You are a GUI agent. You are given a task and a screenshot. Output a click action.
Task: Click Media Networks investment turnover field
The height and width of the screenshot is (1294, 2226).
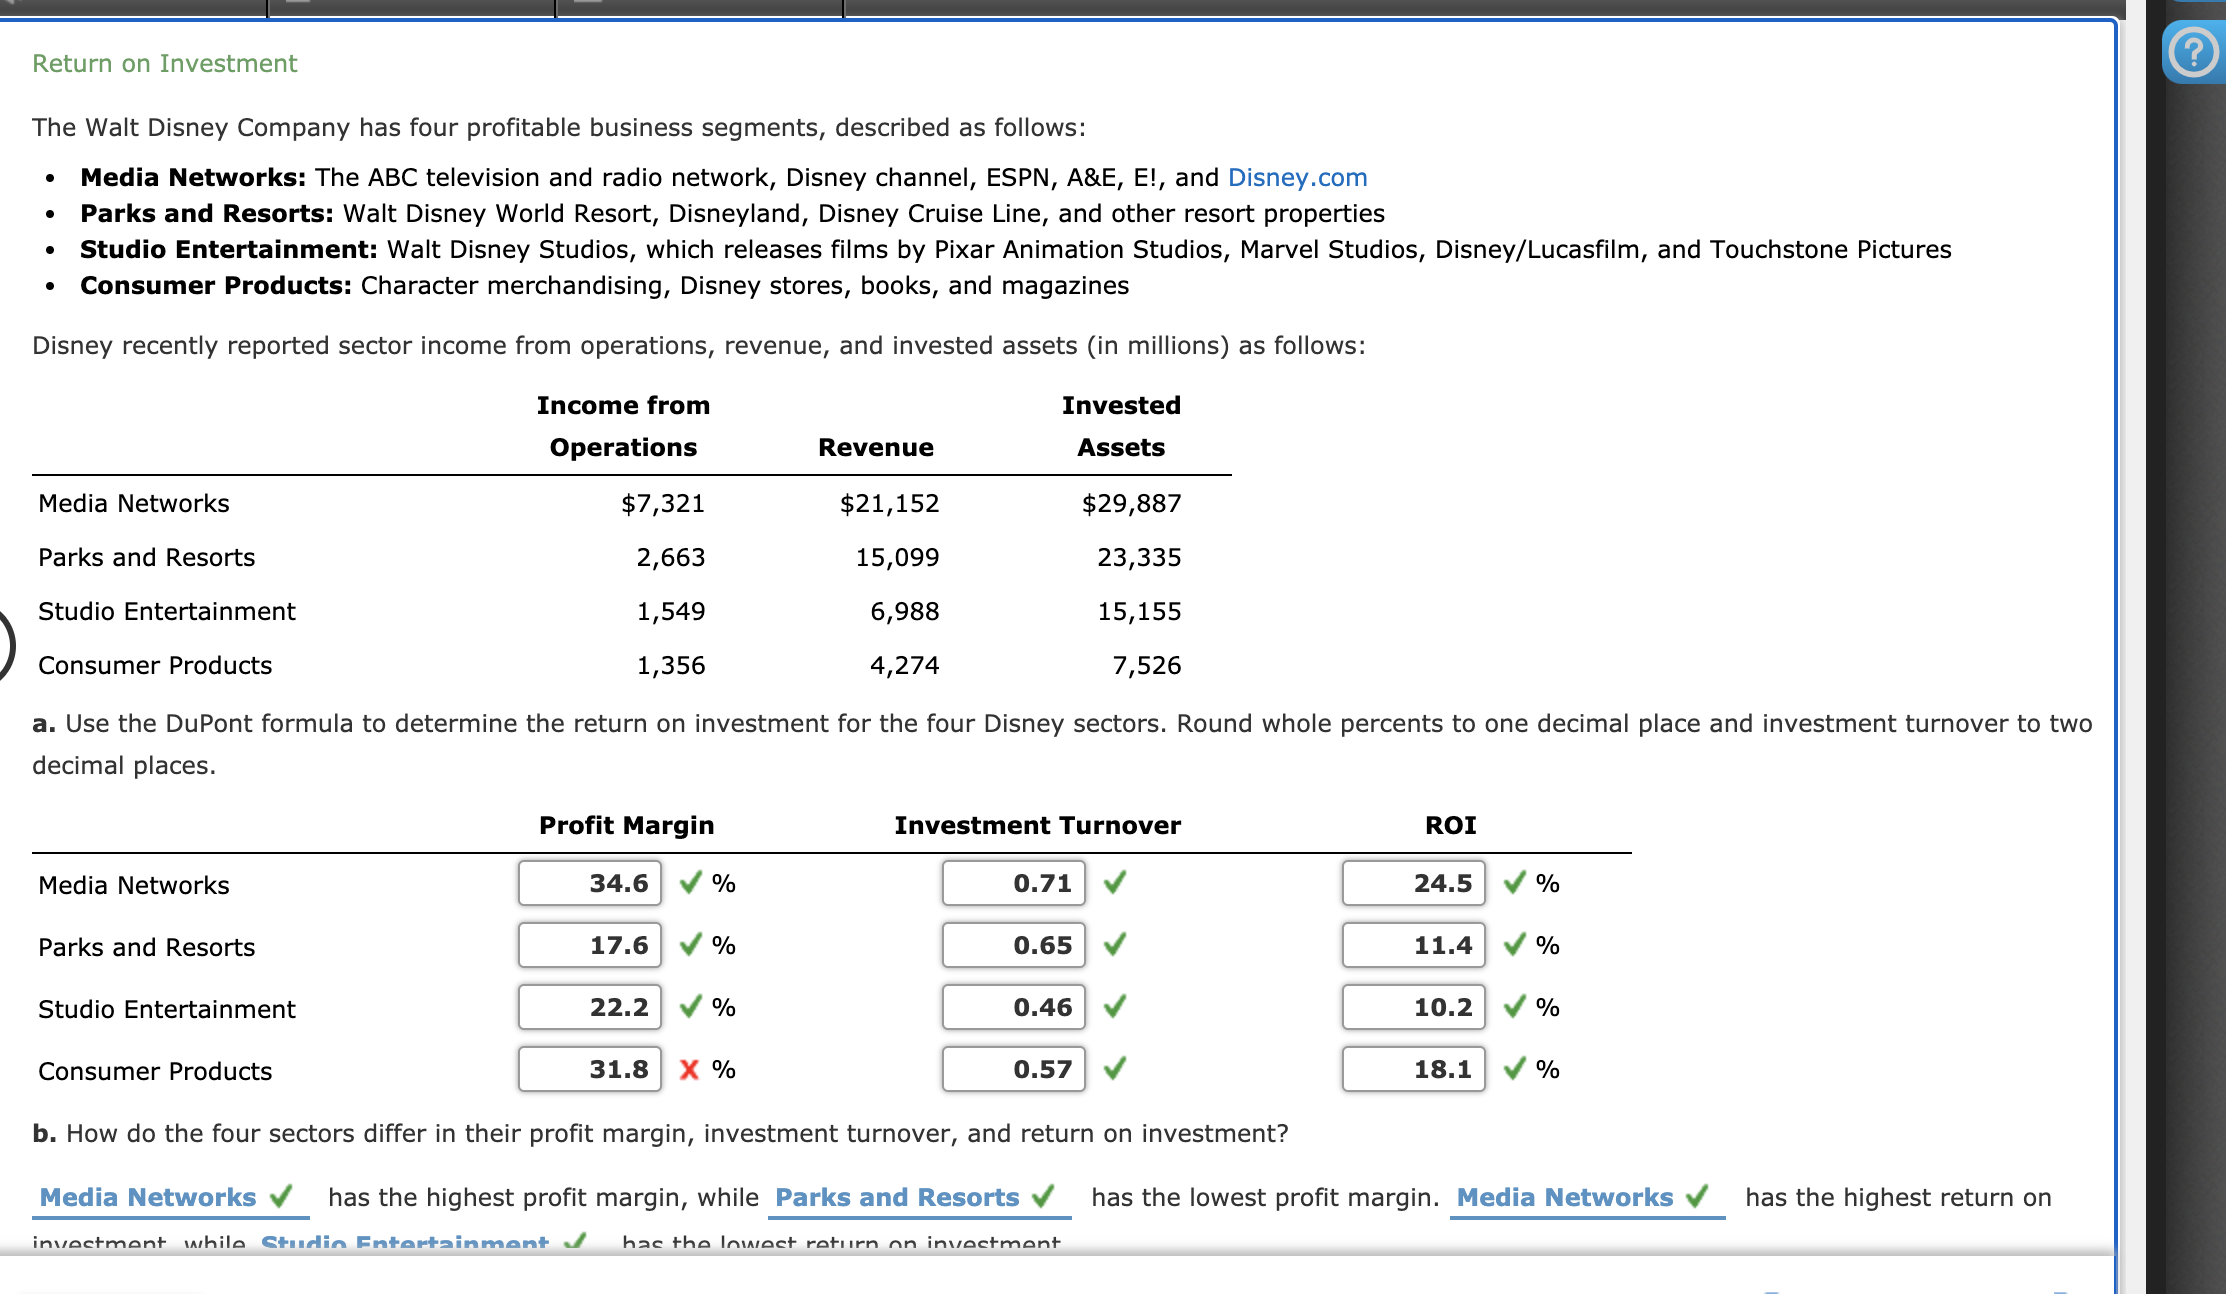[x=1014, y=883]
